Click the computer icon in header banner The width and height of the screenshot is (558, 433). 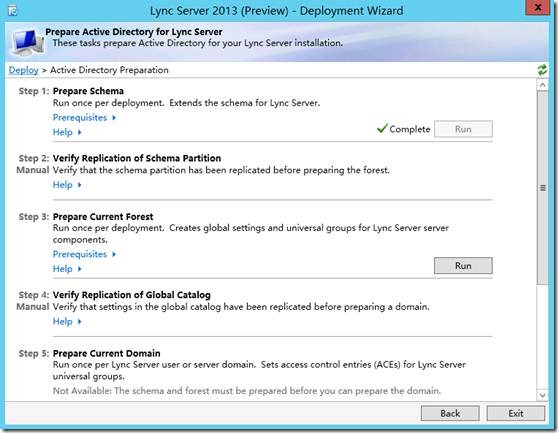click(27, 43)
